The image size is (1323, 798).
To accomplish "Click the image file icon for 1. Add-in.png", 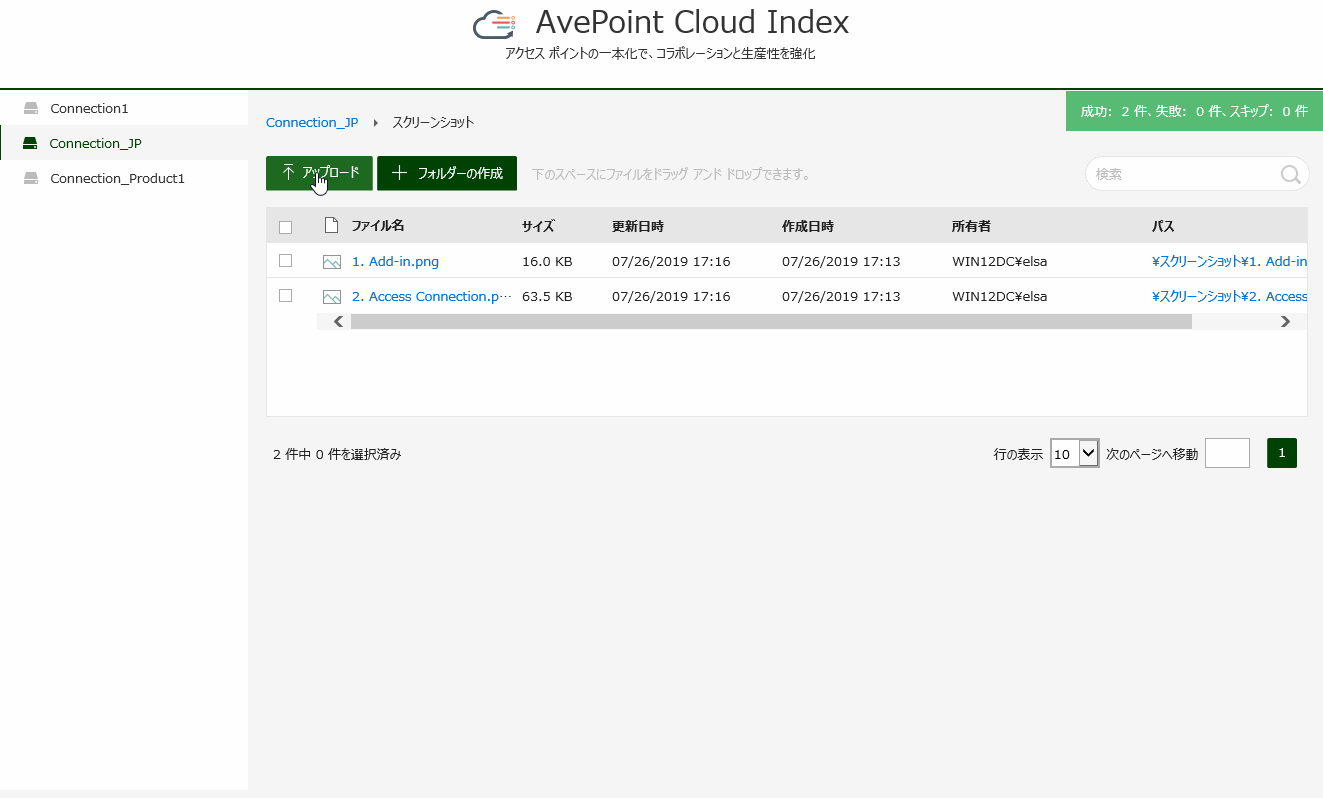I will coord(332,262).
